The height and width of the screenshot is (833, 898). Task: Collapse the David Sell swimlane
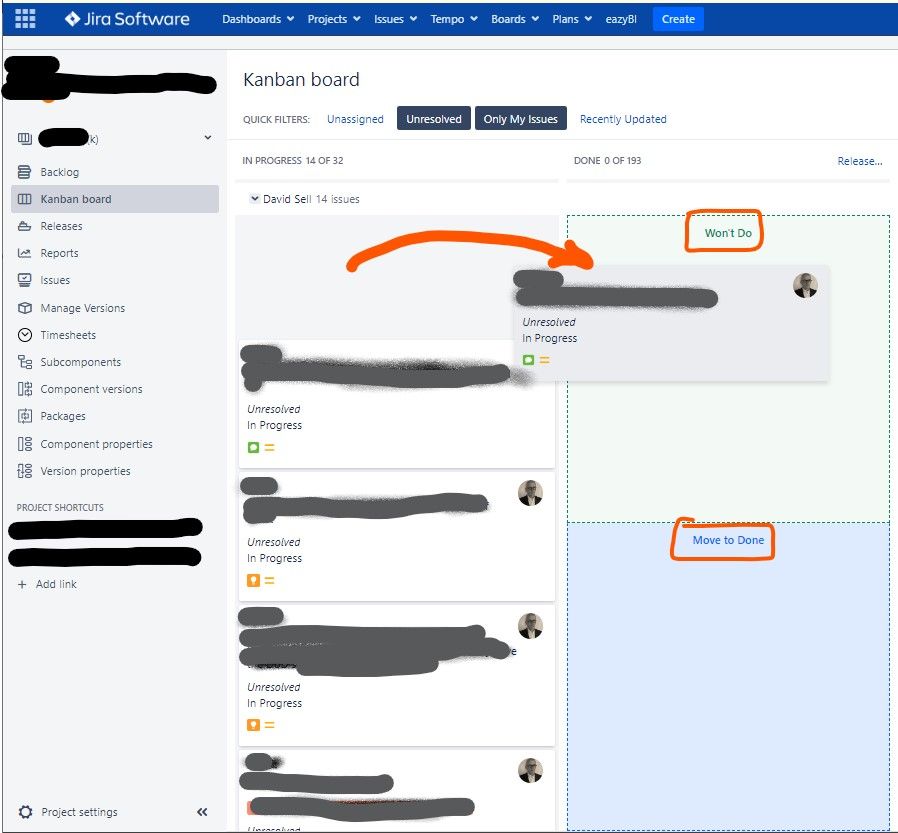click(255, 198)
